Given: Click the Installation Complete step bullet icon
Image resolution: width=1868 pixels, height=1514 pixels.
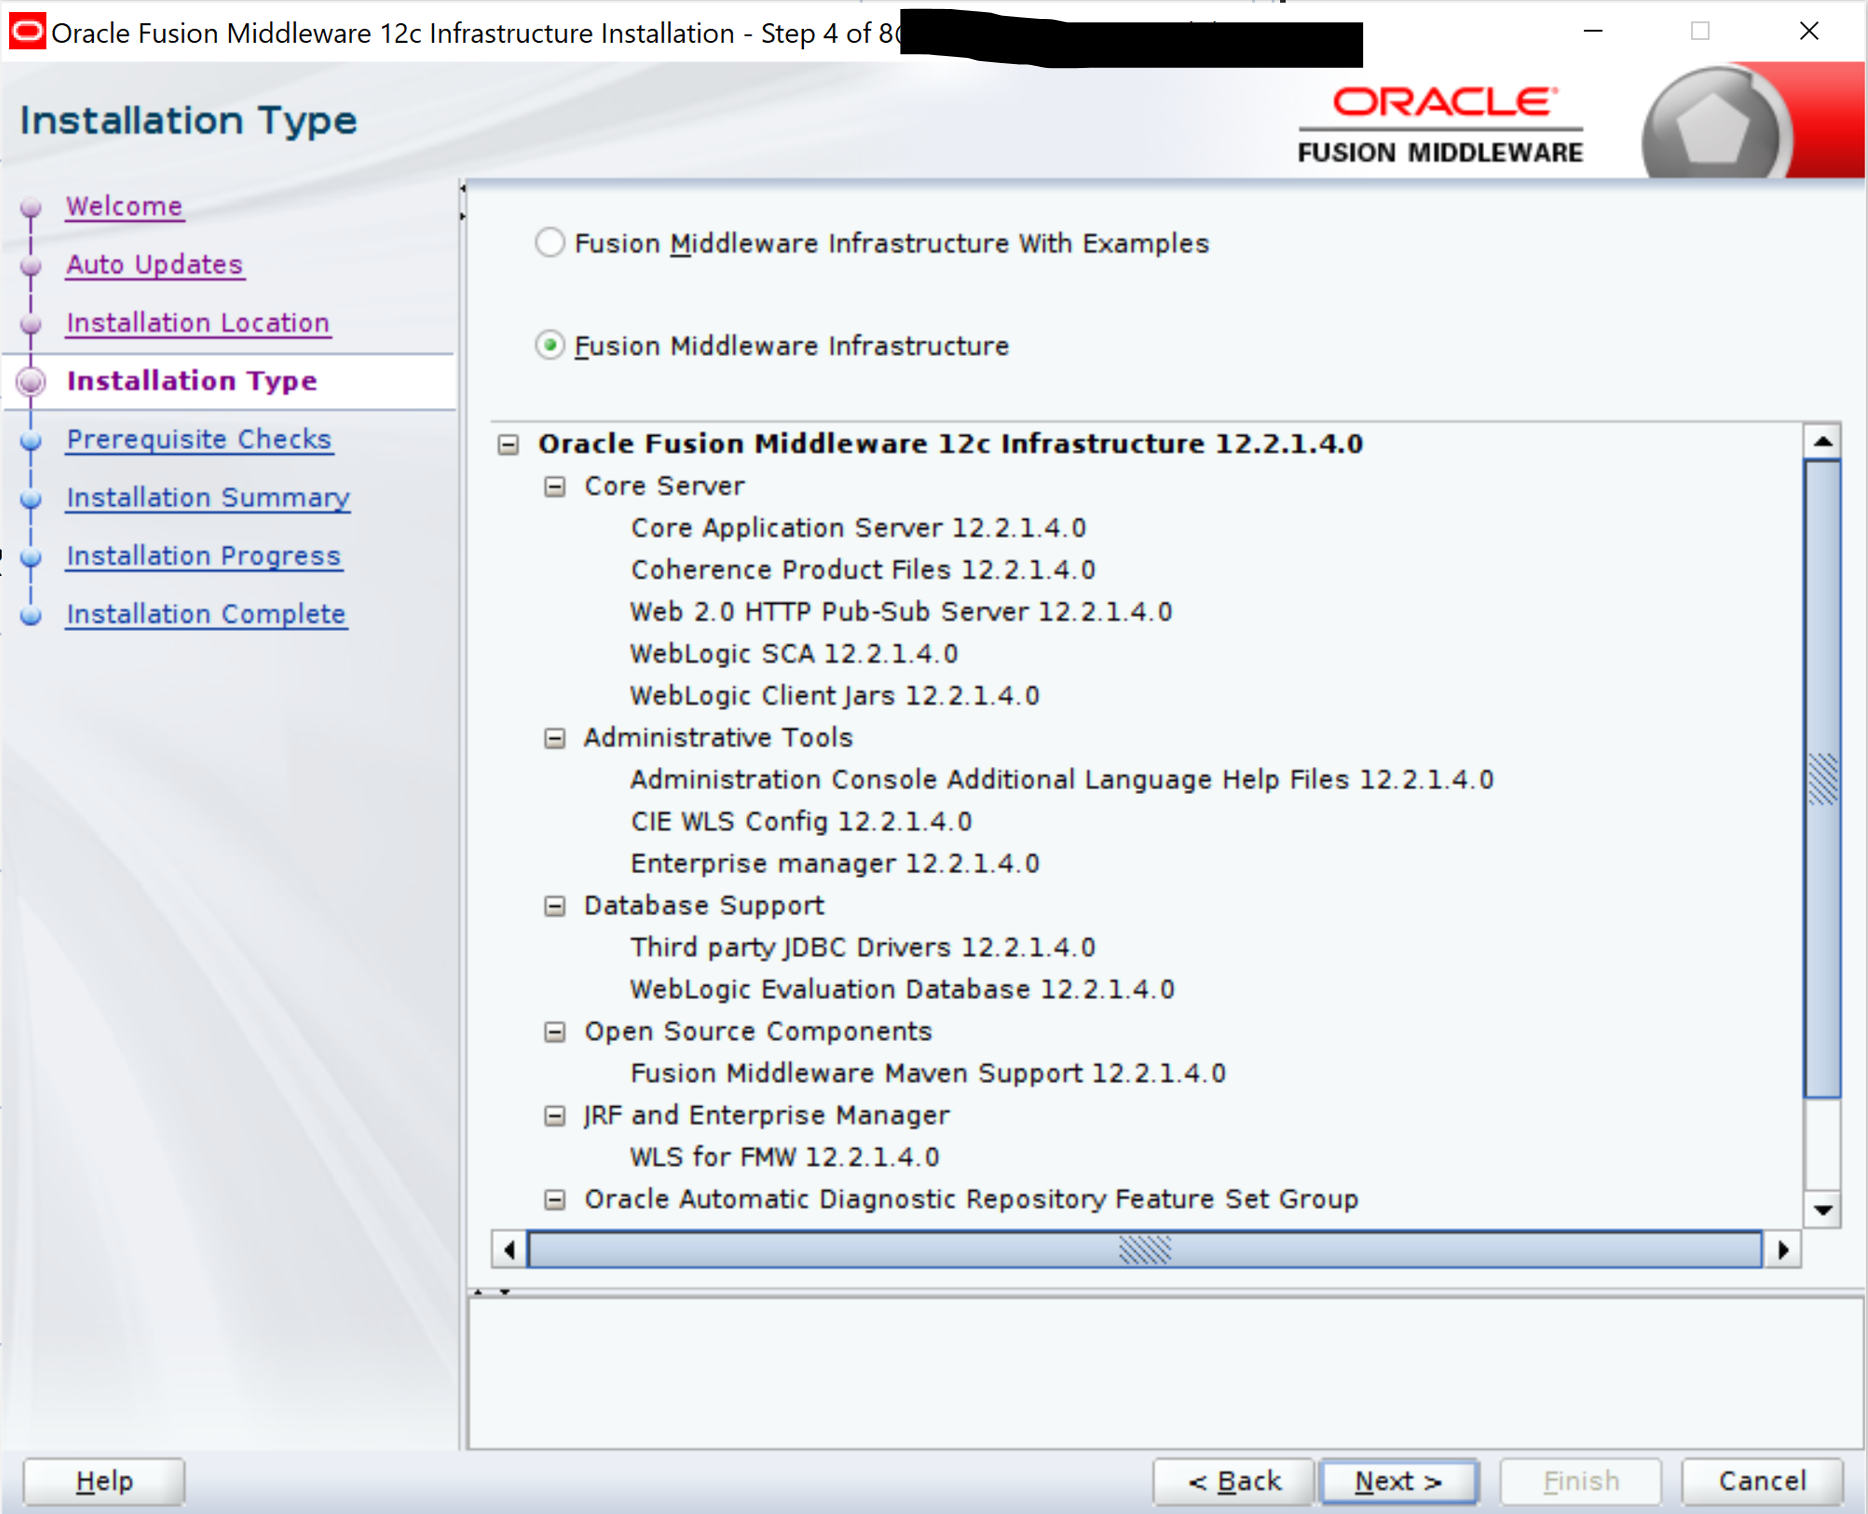Looking at the screenshot, I should [x=31, y=615].
